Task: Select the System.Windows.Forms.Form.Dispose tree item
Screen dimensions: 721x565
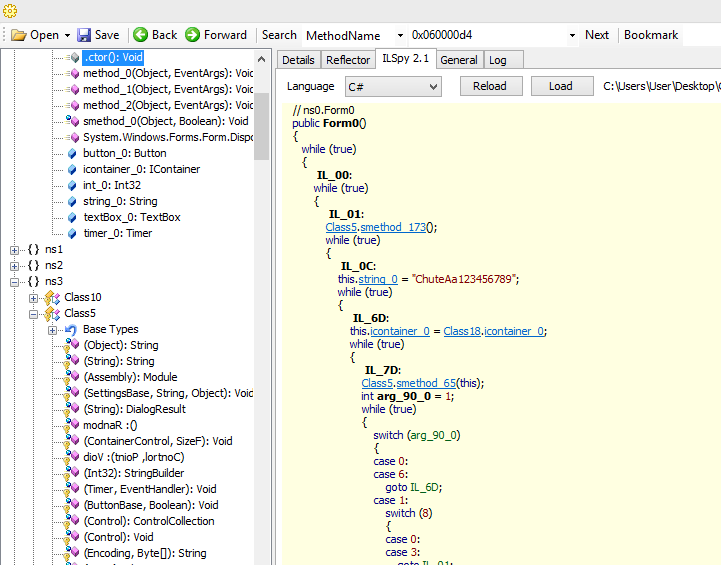Action: (167, 137)
